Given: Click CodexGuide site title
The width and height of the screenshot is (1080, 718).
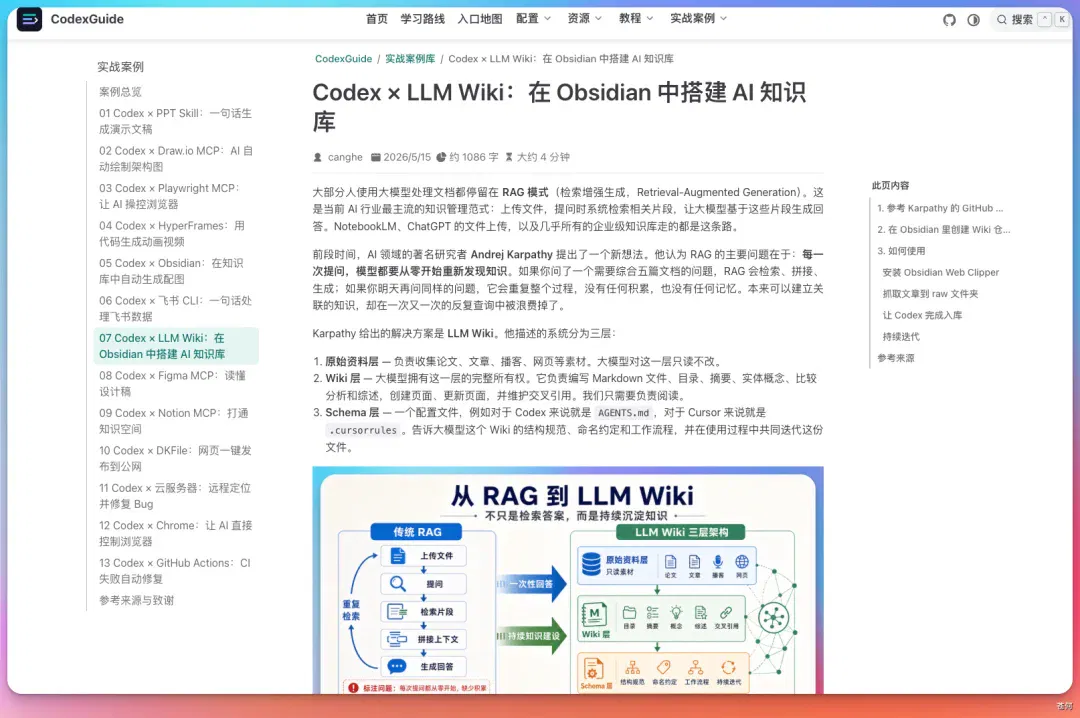Looking at the screenshot, I should (x=87, y=19).
